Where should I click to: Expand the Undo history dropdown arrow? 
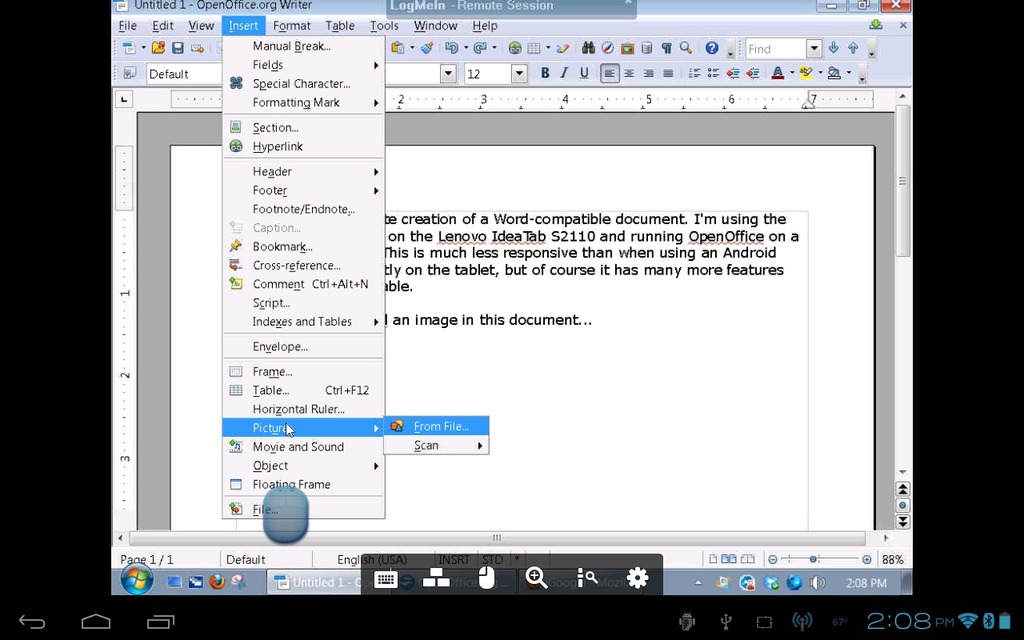coord(465,48)
